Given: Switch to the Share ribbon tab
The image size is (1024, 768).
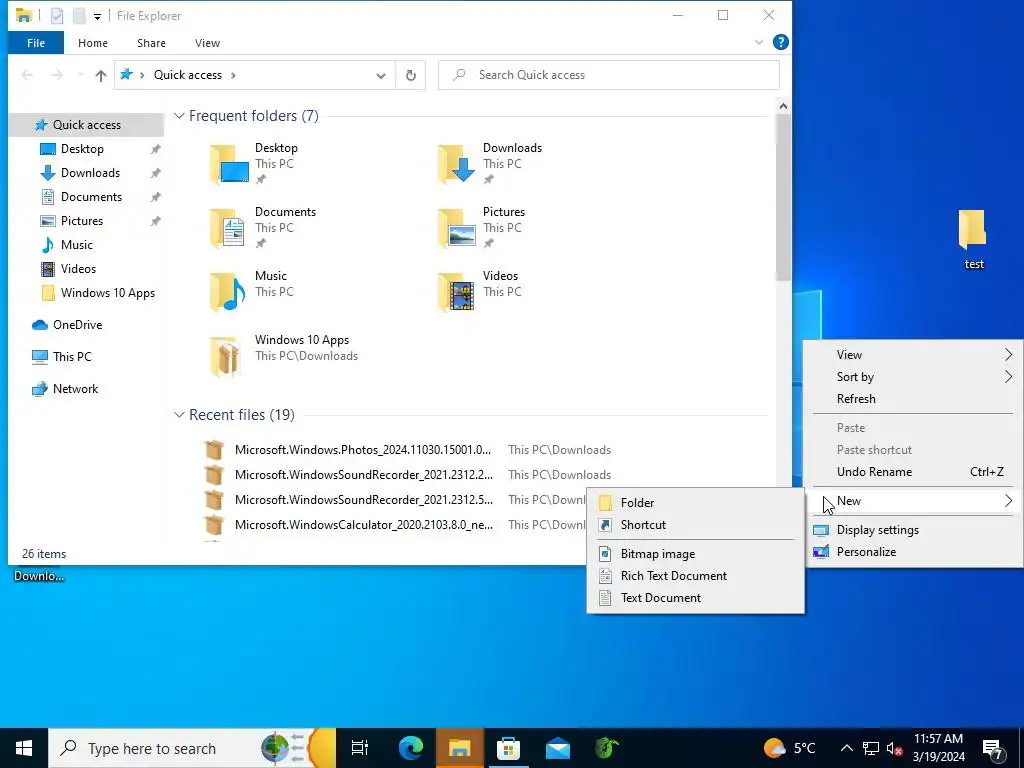Looking at the screenshot, I should point(151,43).
